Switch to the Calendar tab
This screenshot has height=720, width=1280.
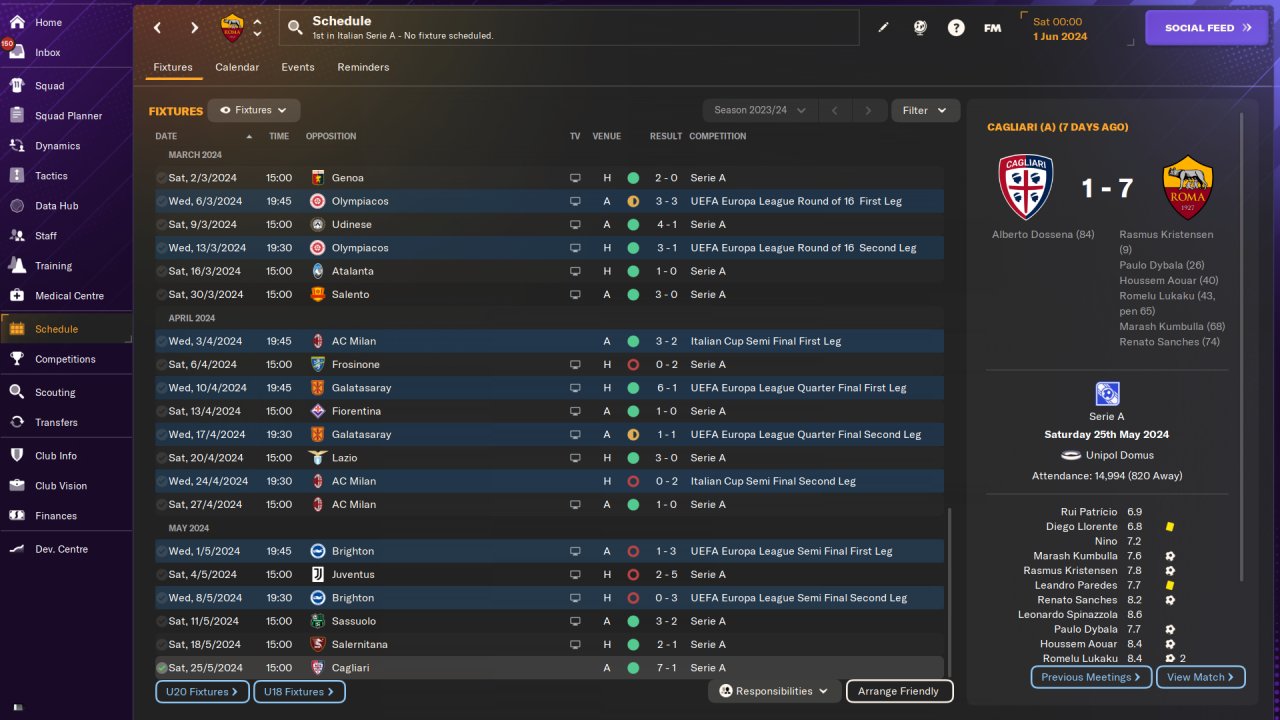click(x=237, y=67)
